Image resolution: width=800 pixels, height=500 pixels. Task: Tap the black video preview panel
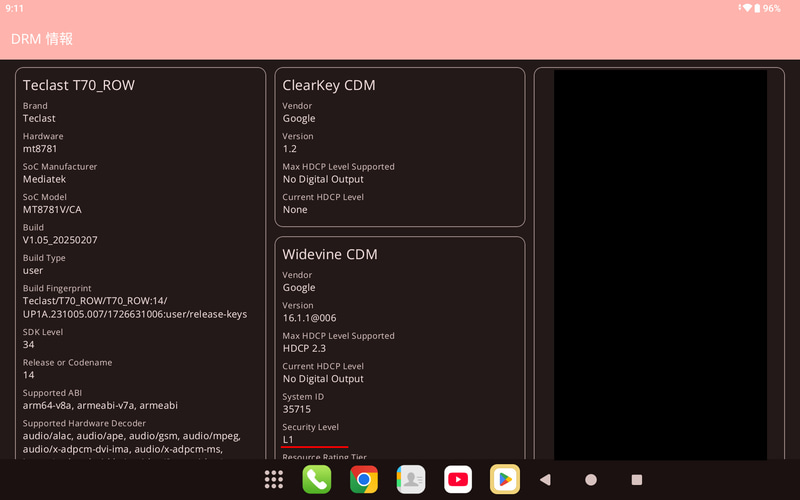[660, 265]
